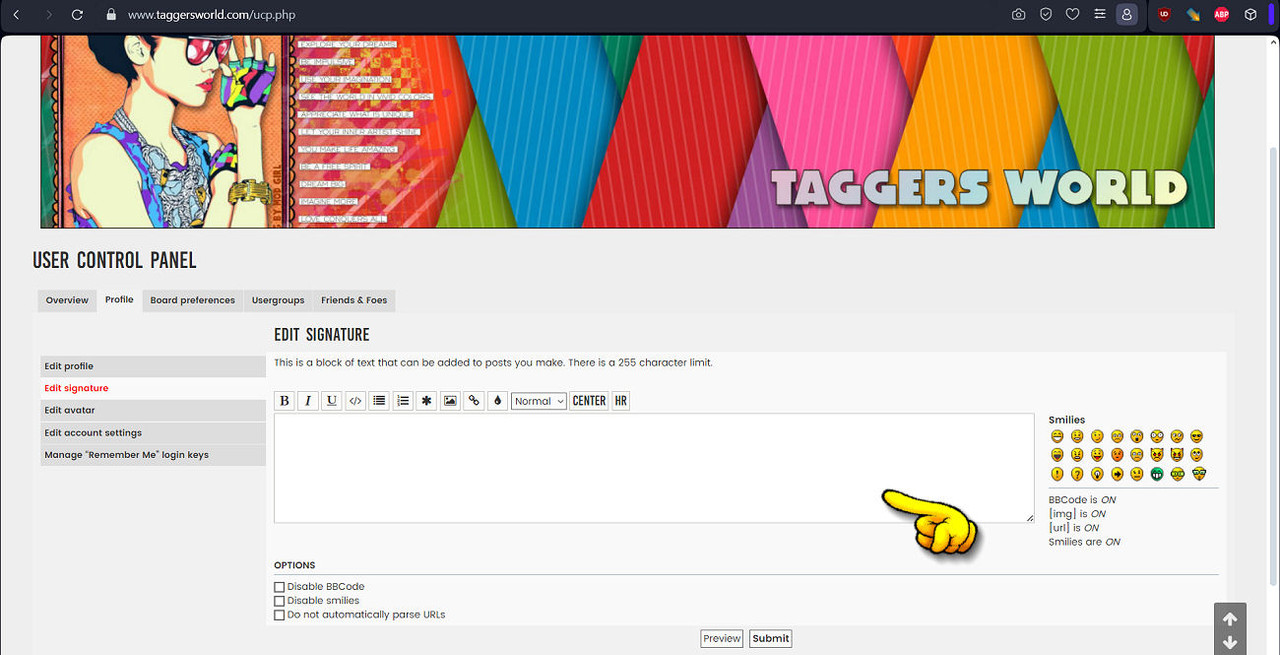This screenshot has height=655, width=1280.
Task: Click the browser address bar URL
Action: (x=212, y=15)
